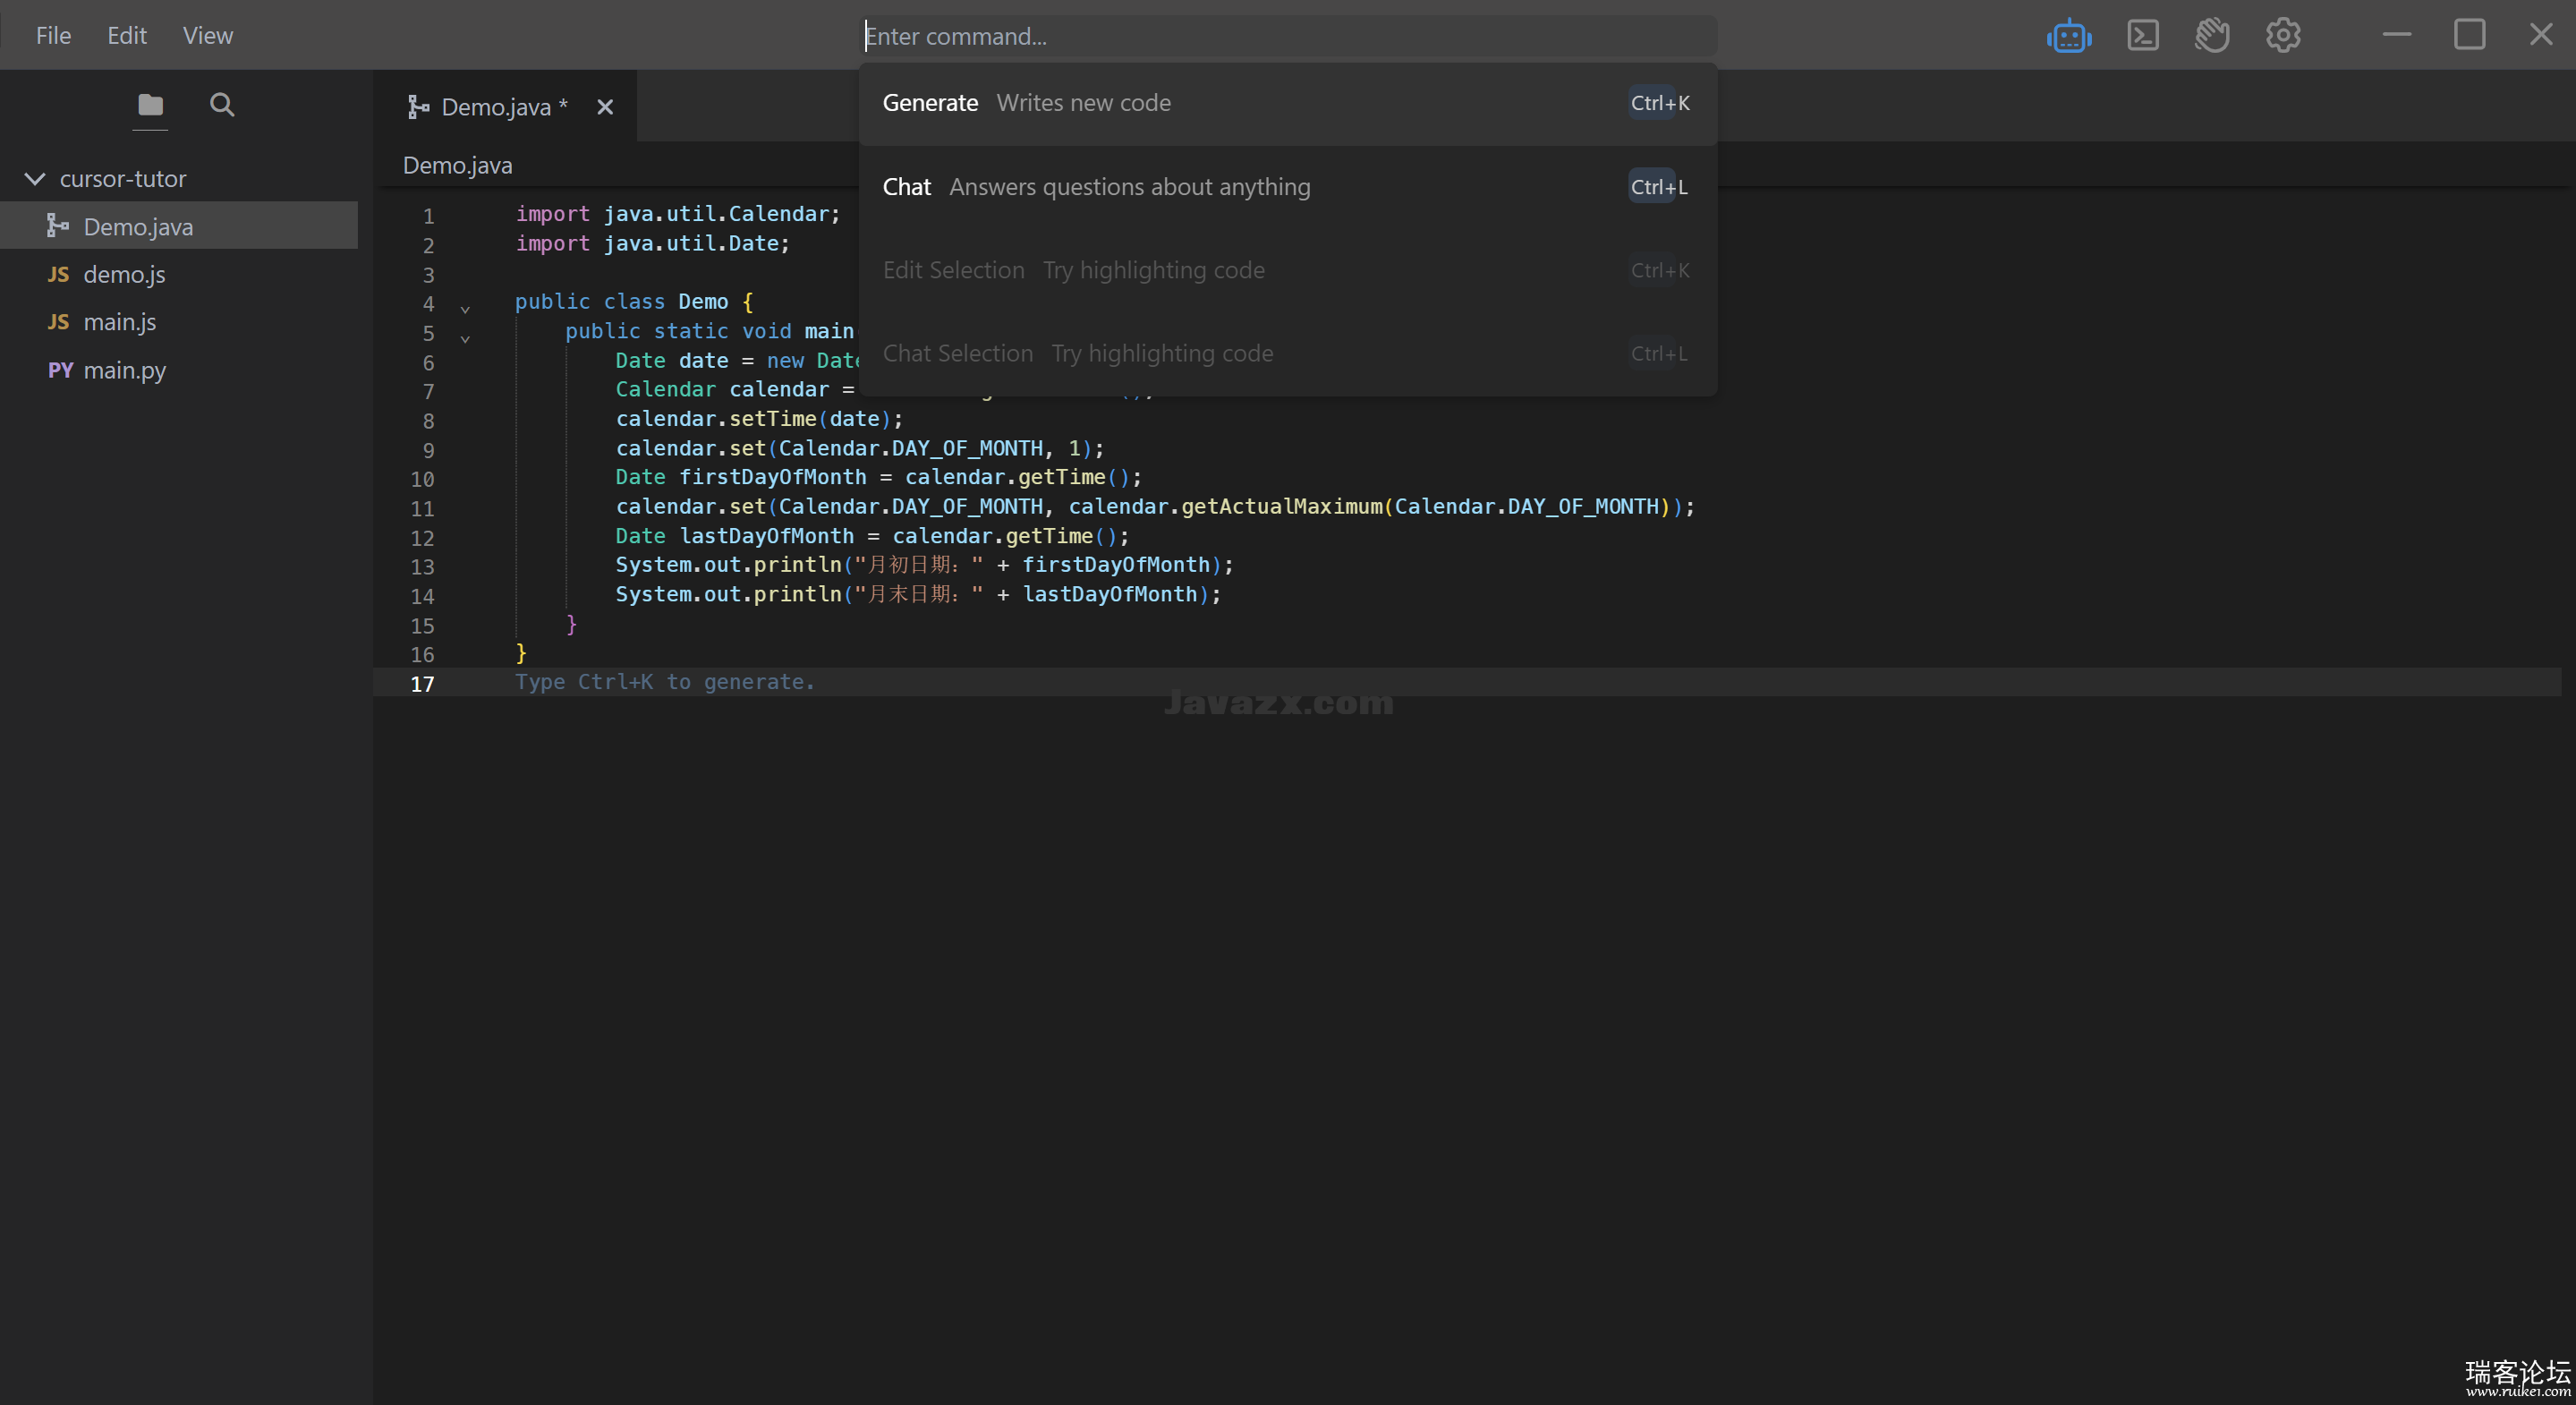This screenshot has width=2576, height=1405.
Task: Click line number 17 in the gutter
Action: pos(422,684)
